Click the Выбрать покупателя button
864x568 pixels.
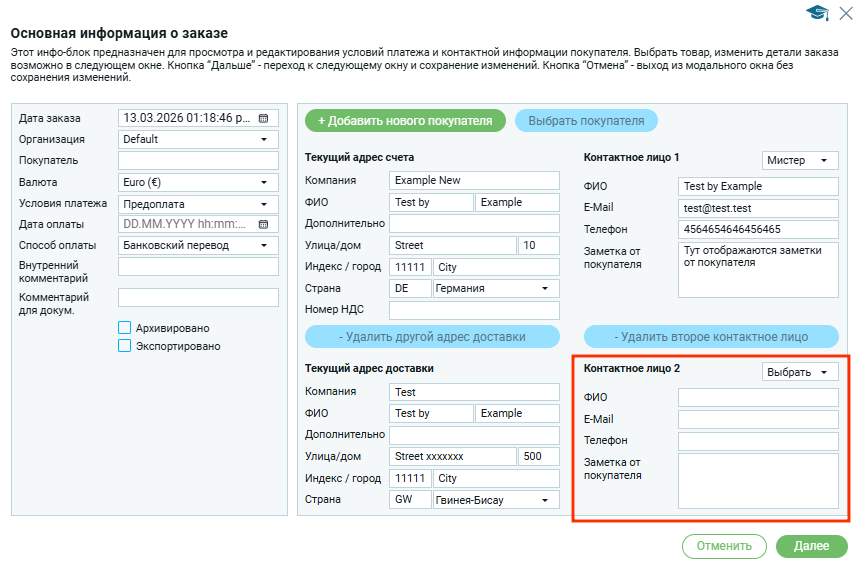[586, 121]
